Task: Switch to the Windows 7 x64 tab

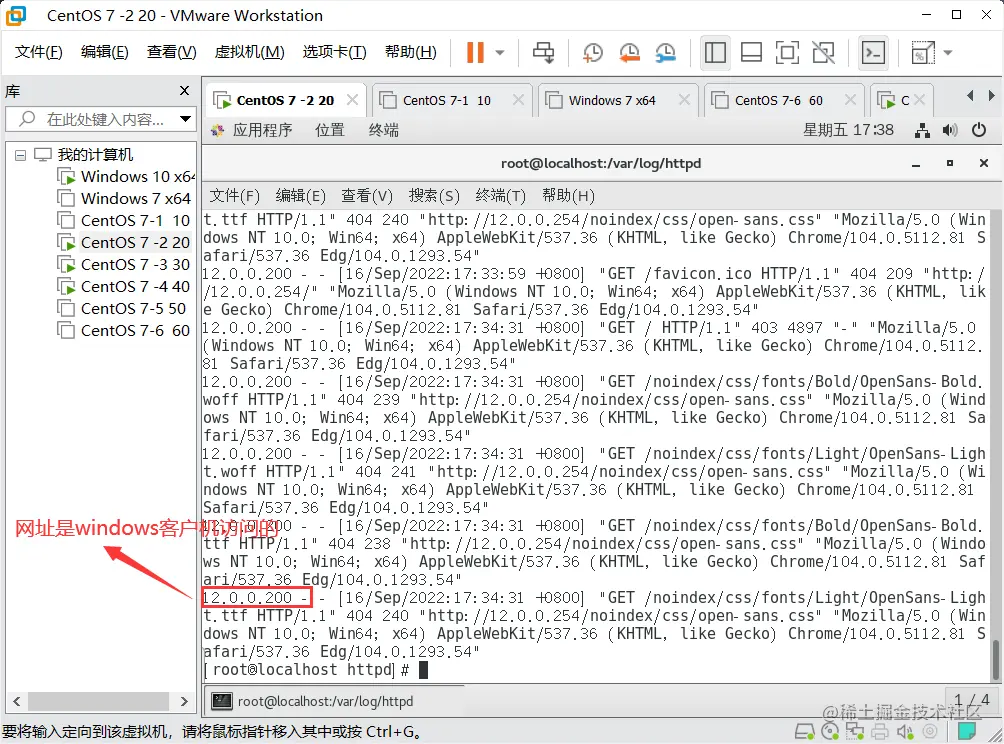Action: tap(614, 100)
